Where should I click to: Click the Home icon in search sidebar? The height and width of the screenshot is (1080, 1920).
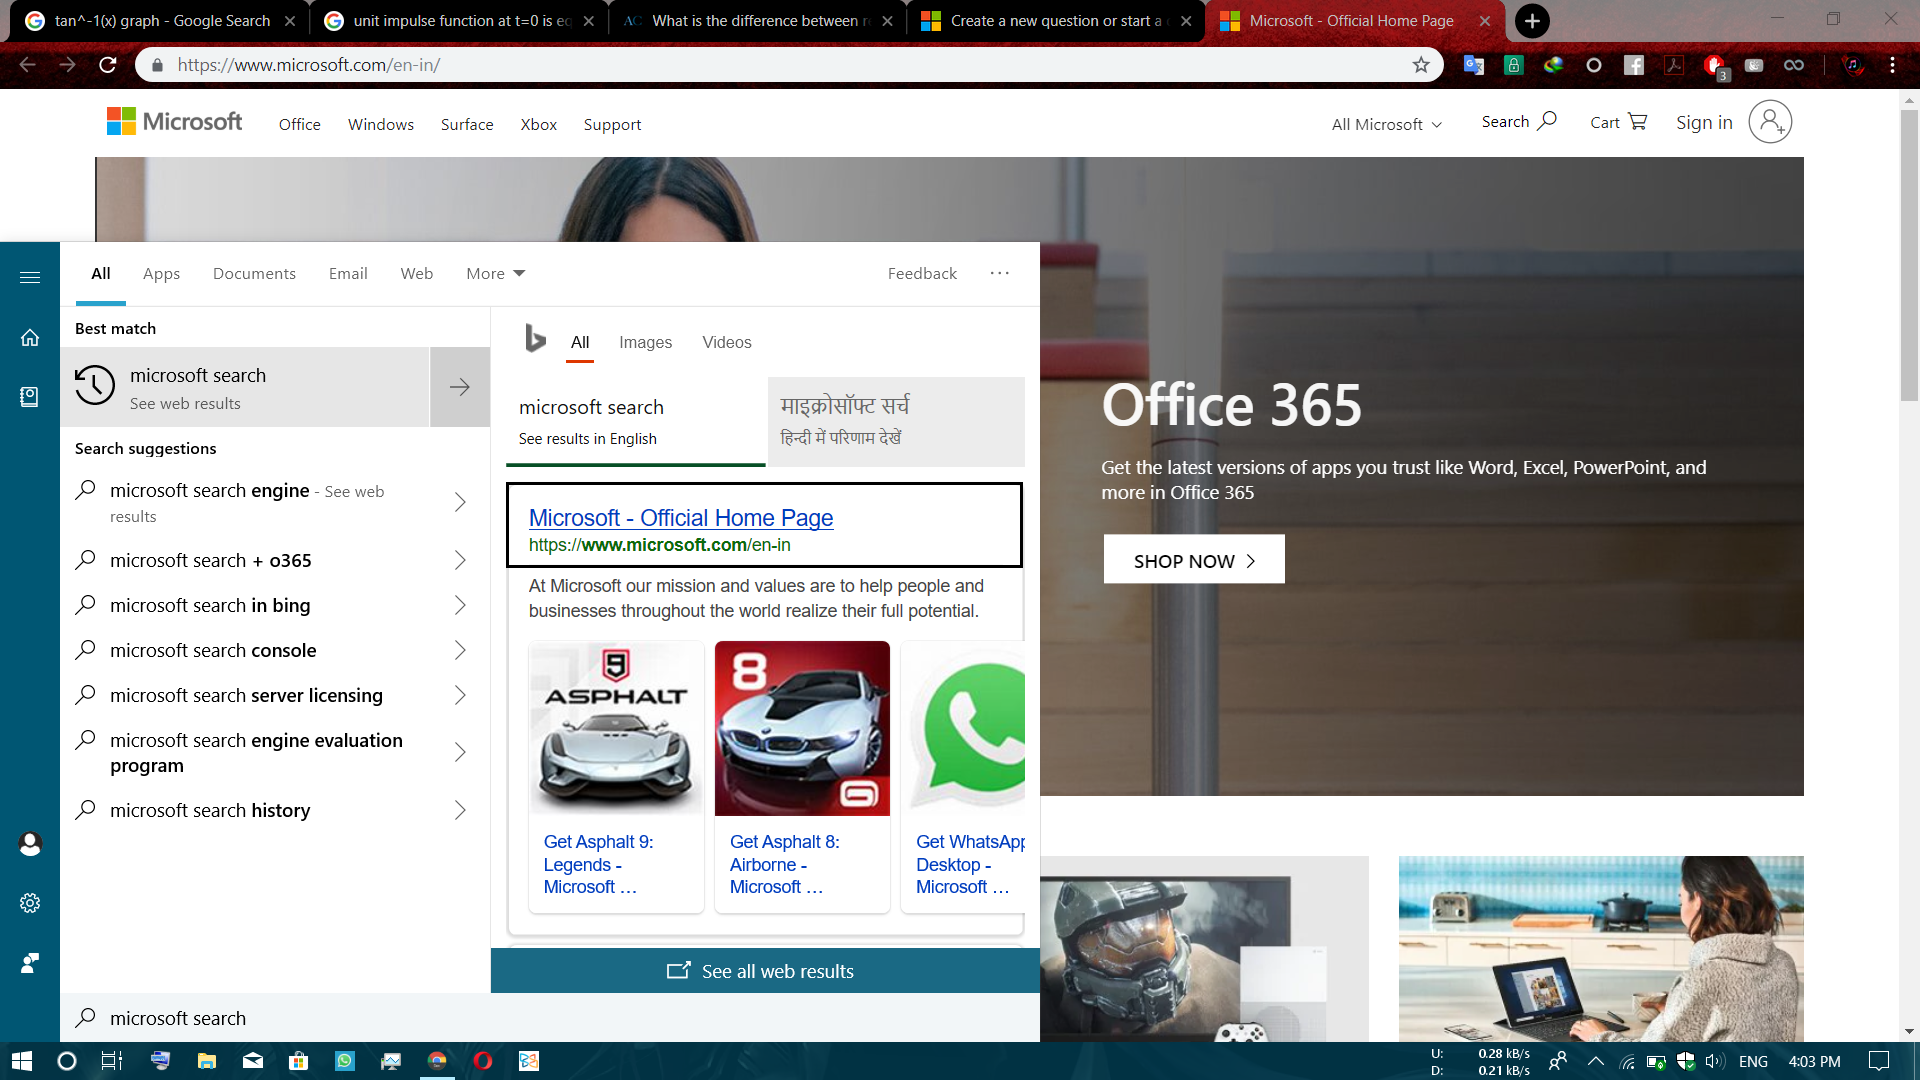click(x=30, y=338)
